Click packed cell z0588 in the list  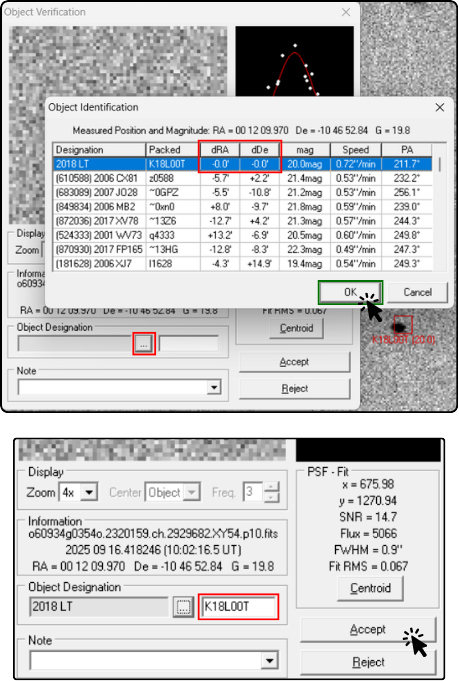pos(173,178)
